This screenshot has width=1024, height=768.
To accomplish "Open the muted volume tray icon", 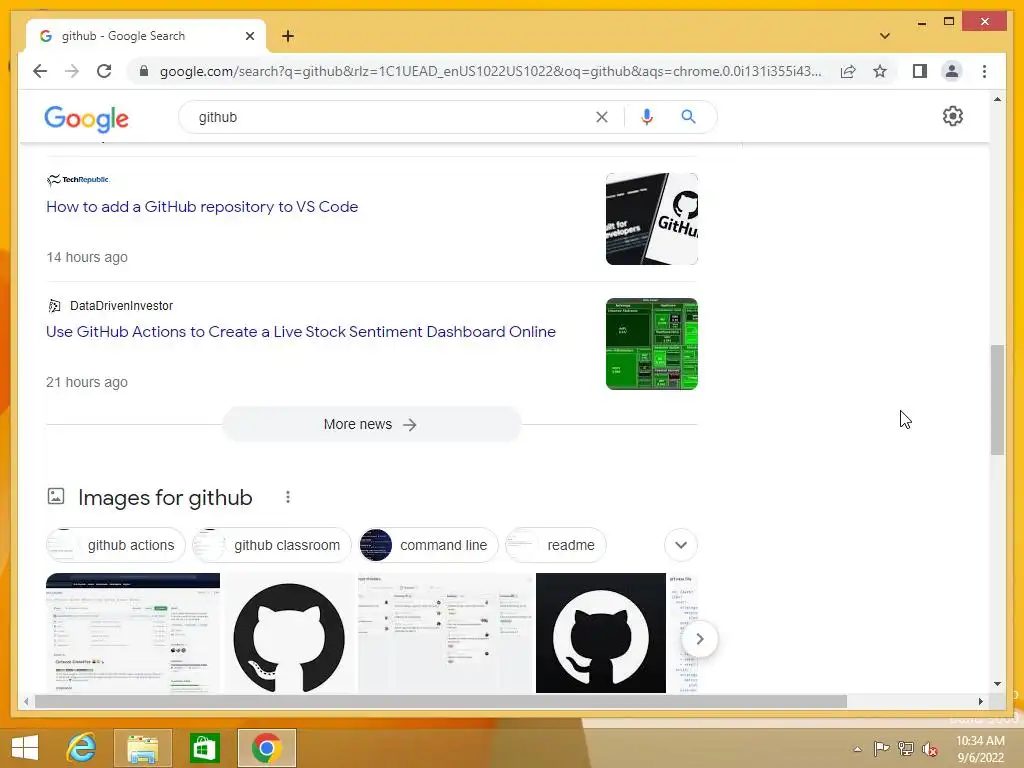I will click(x=930, y=749).
